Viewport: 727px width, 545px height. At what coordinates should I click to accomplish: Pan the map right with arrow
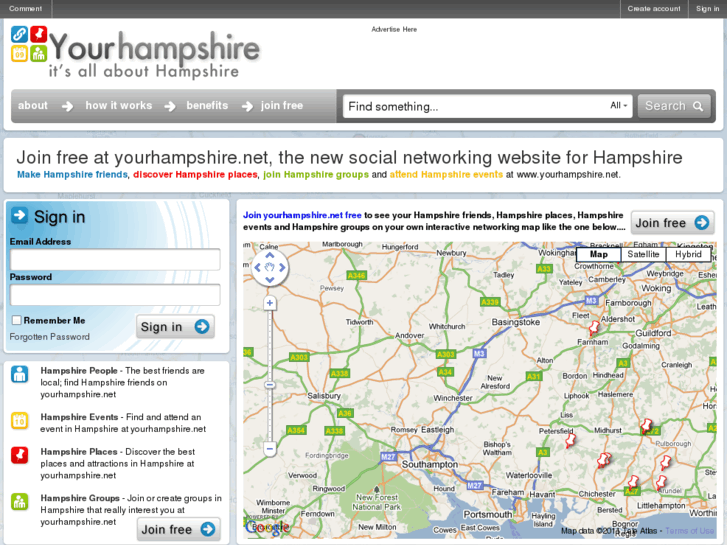click(x=282, y=268)
